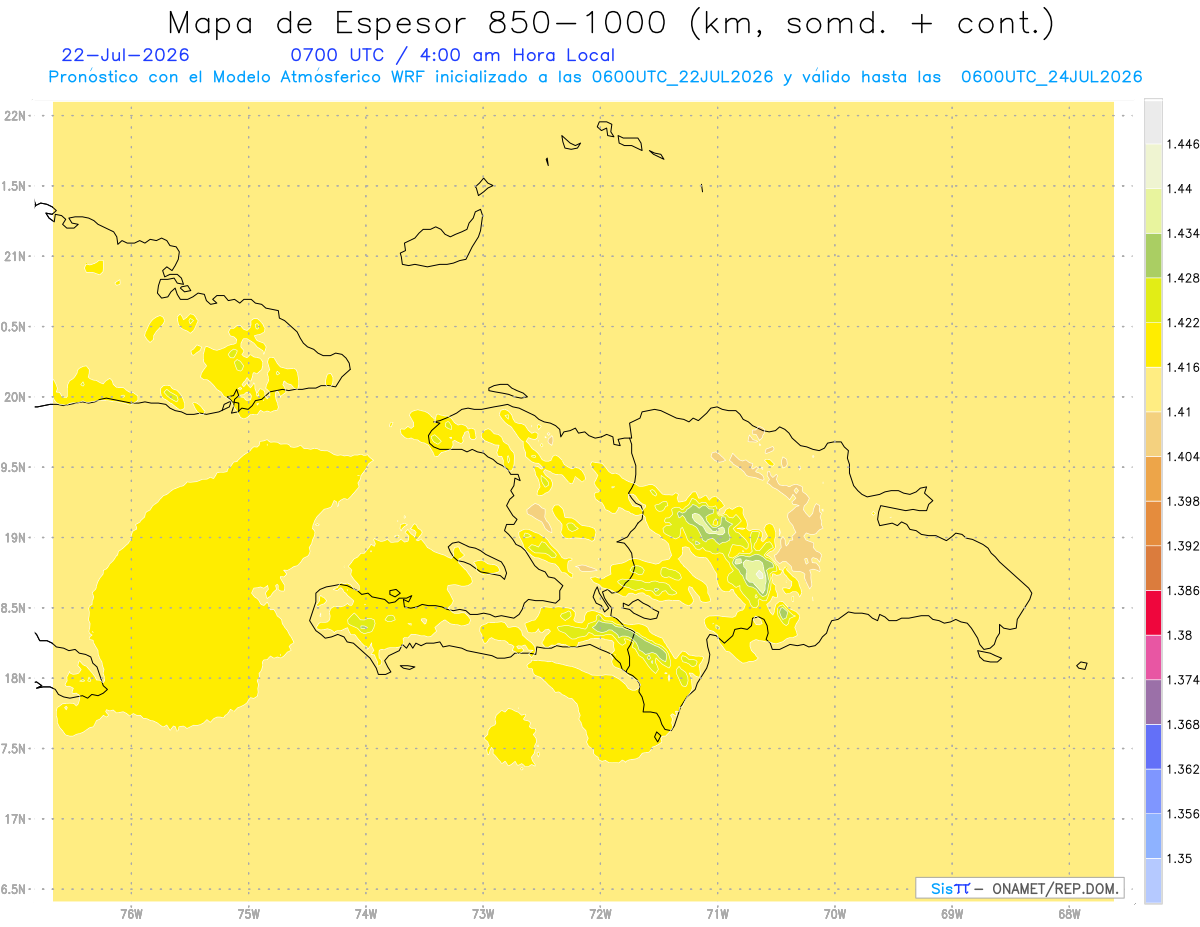This screenshot has width=1200, height=927.
Task: Click the tan legend swatch between 1.404 and 1.41
Action: click(x=1153, y=434)
